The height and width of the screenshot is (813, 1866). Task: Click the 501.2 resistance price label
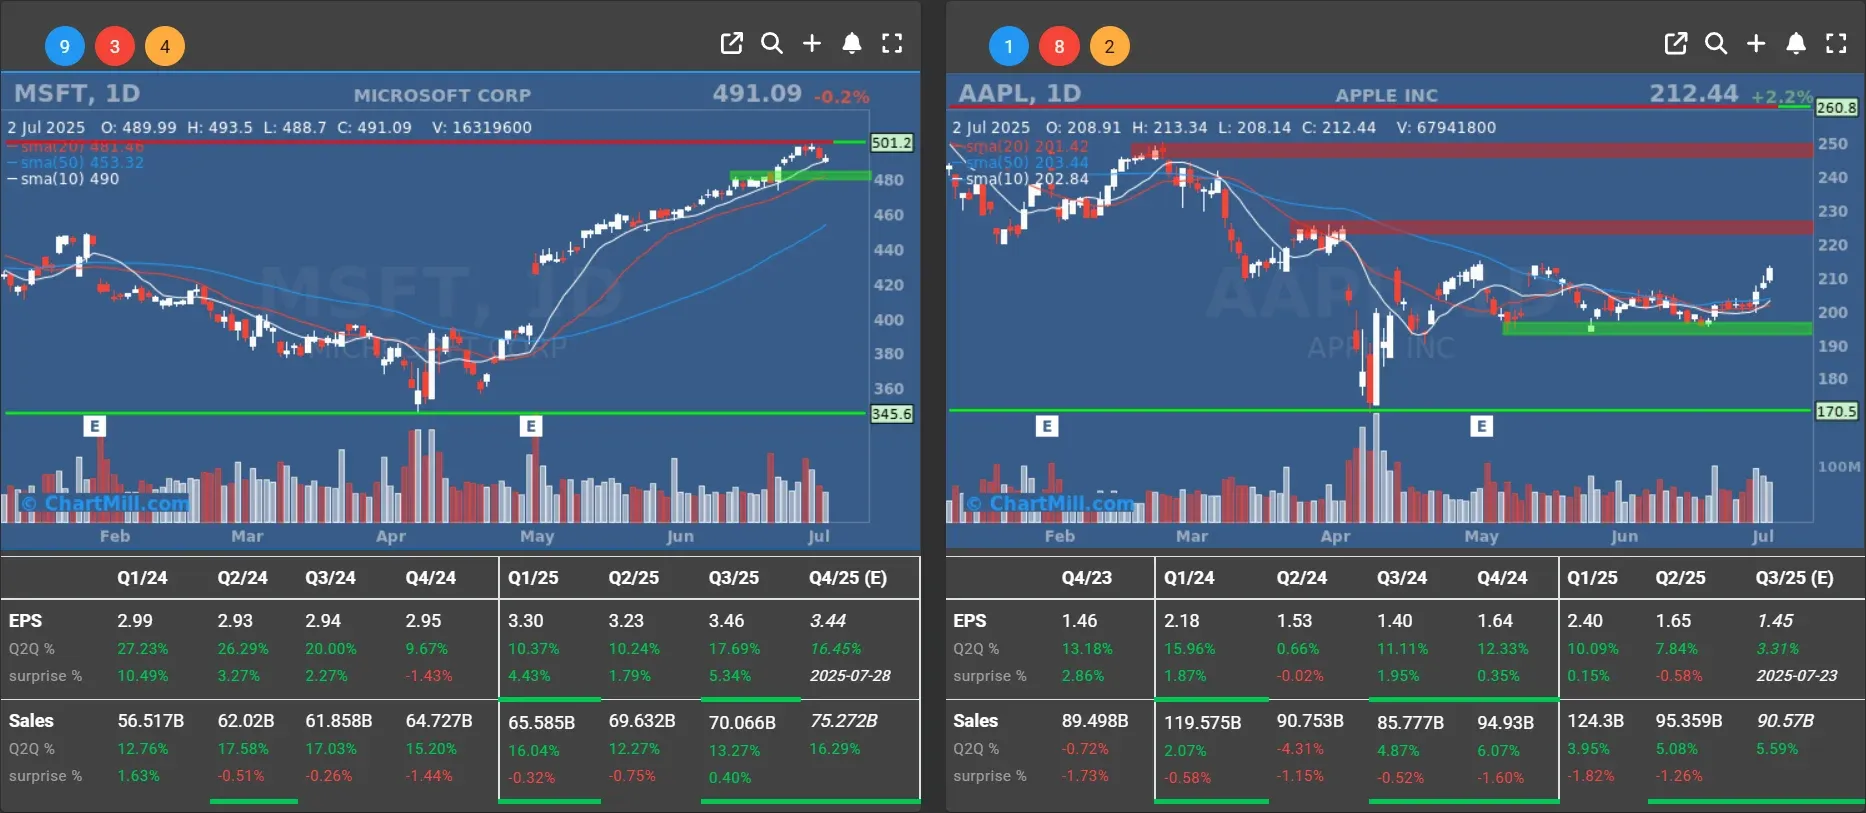click(891, 143)
